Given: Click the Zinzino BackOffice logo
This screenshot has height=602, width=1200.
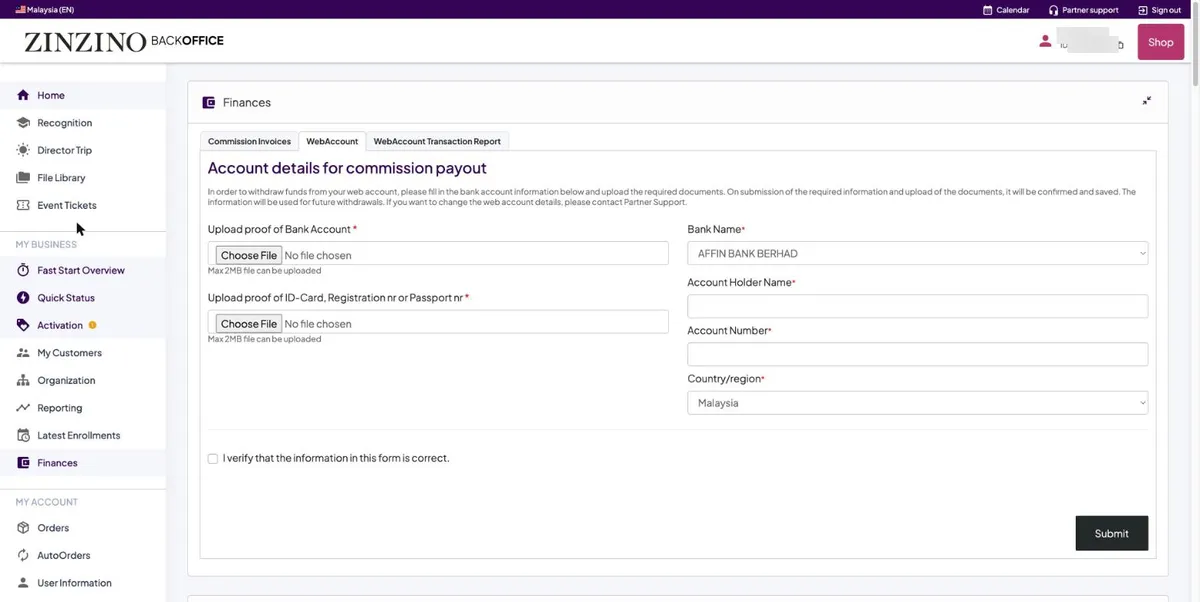Looking at the screenshot, I should click(123, 42).
